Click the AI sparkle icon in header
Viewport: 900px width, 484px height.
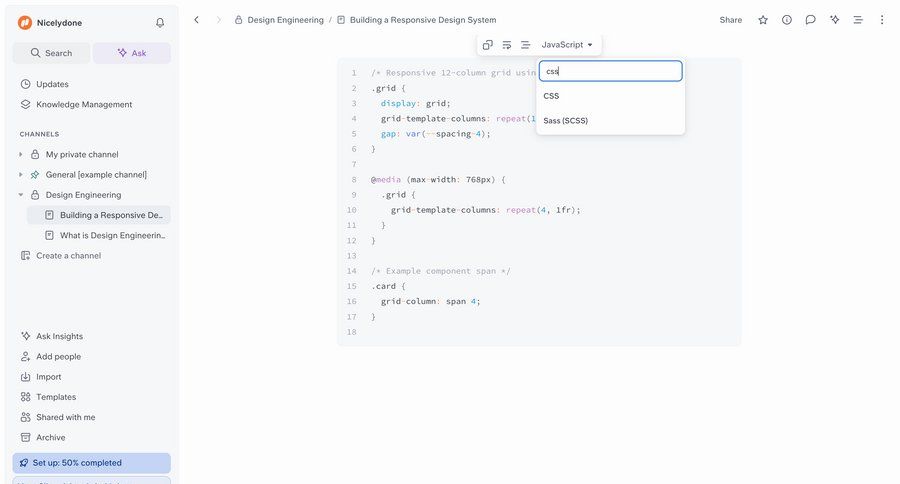tap(834, 20)
